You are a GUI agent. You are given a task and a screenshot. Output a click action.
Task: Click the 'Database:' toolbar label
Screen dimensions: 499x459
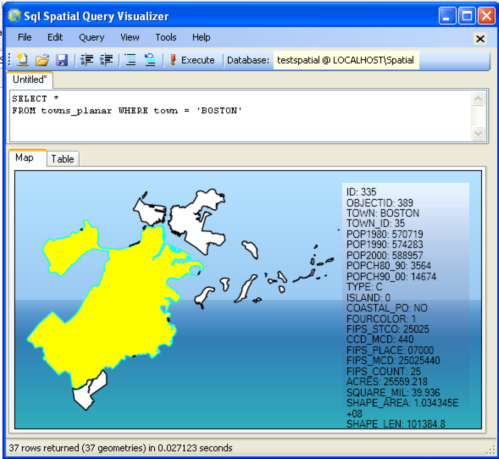(248, 60)
